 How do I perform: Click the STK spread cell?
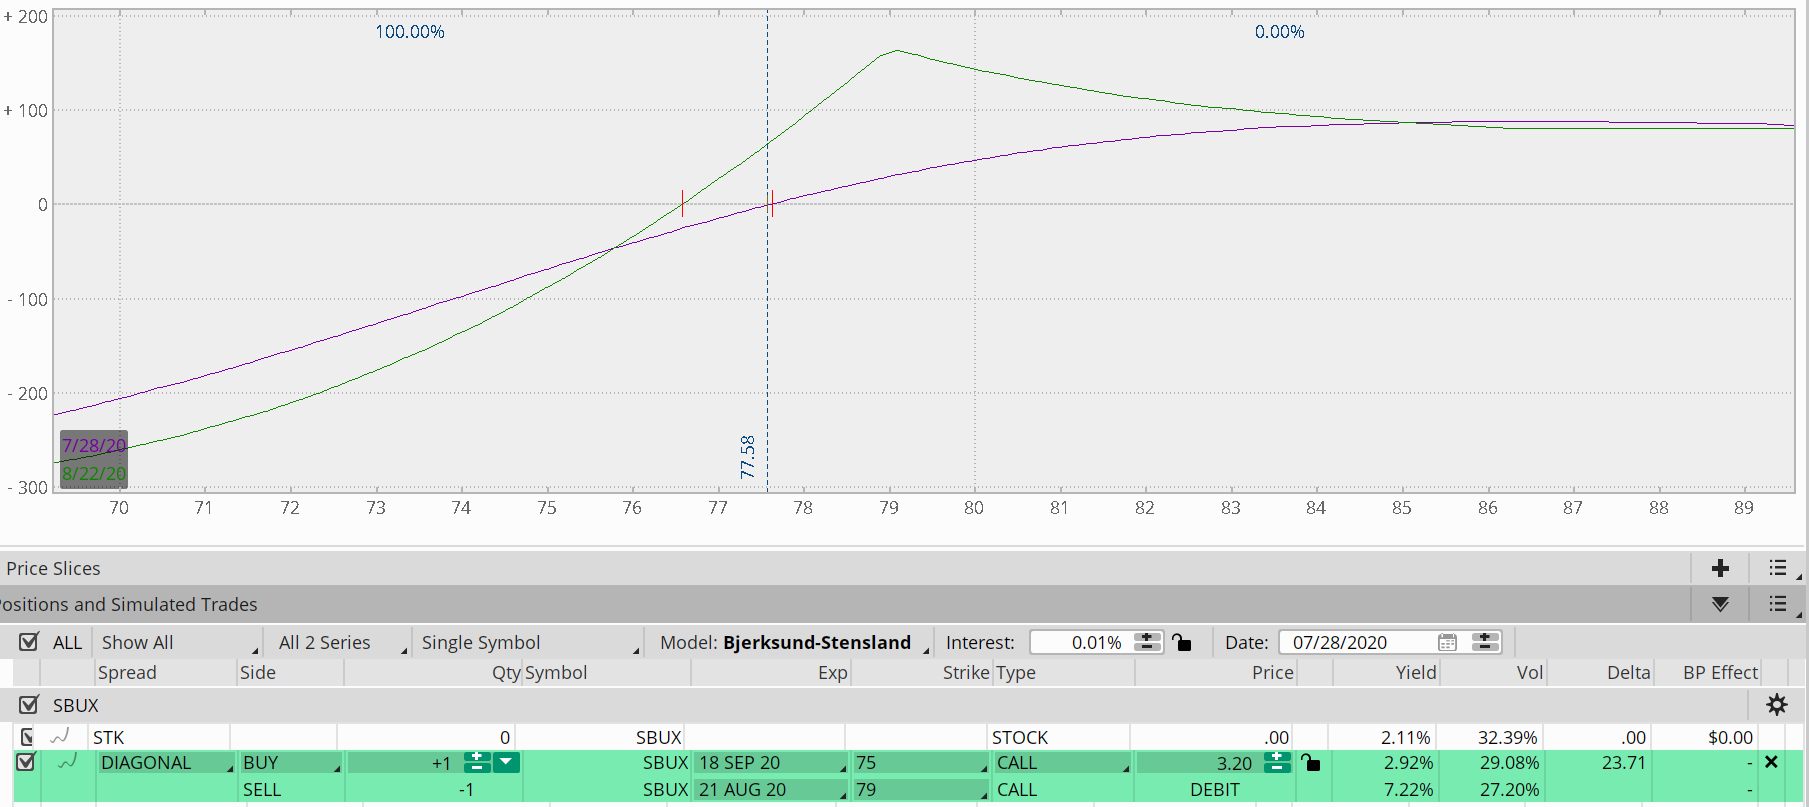(x=109, y=738)
